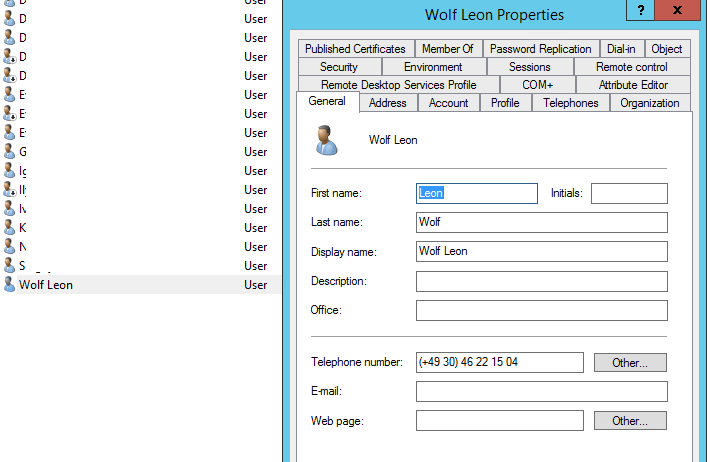Screen dimensions: 710x462
Task: Click the Description input field
Action: pos(541,282)
